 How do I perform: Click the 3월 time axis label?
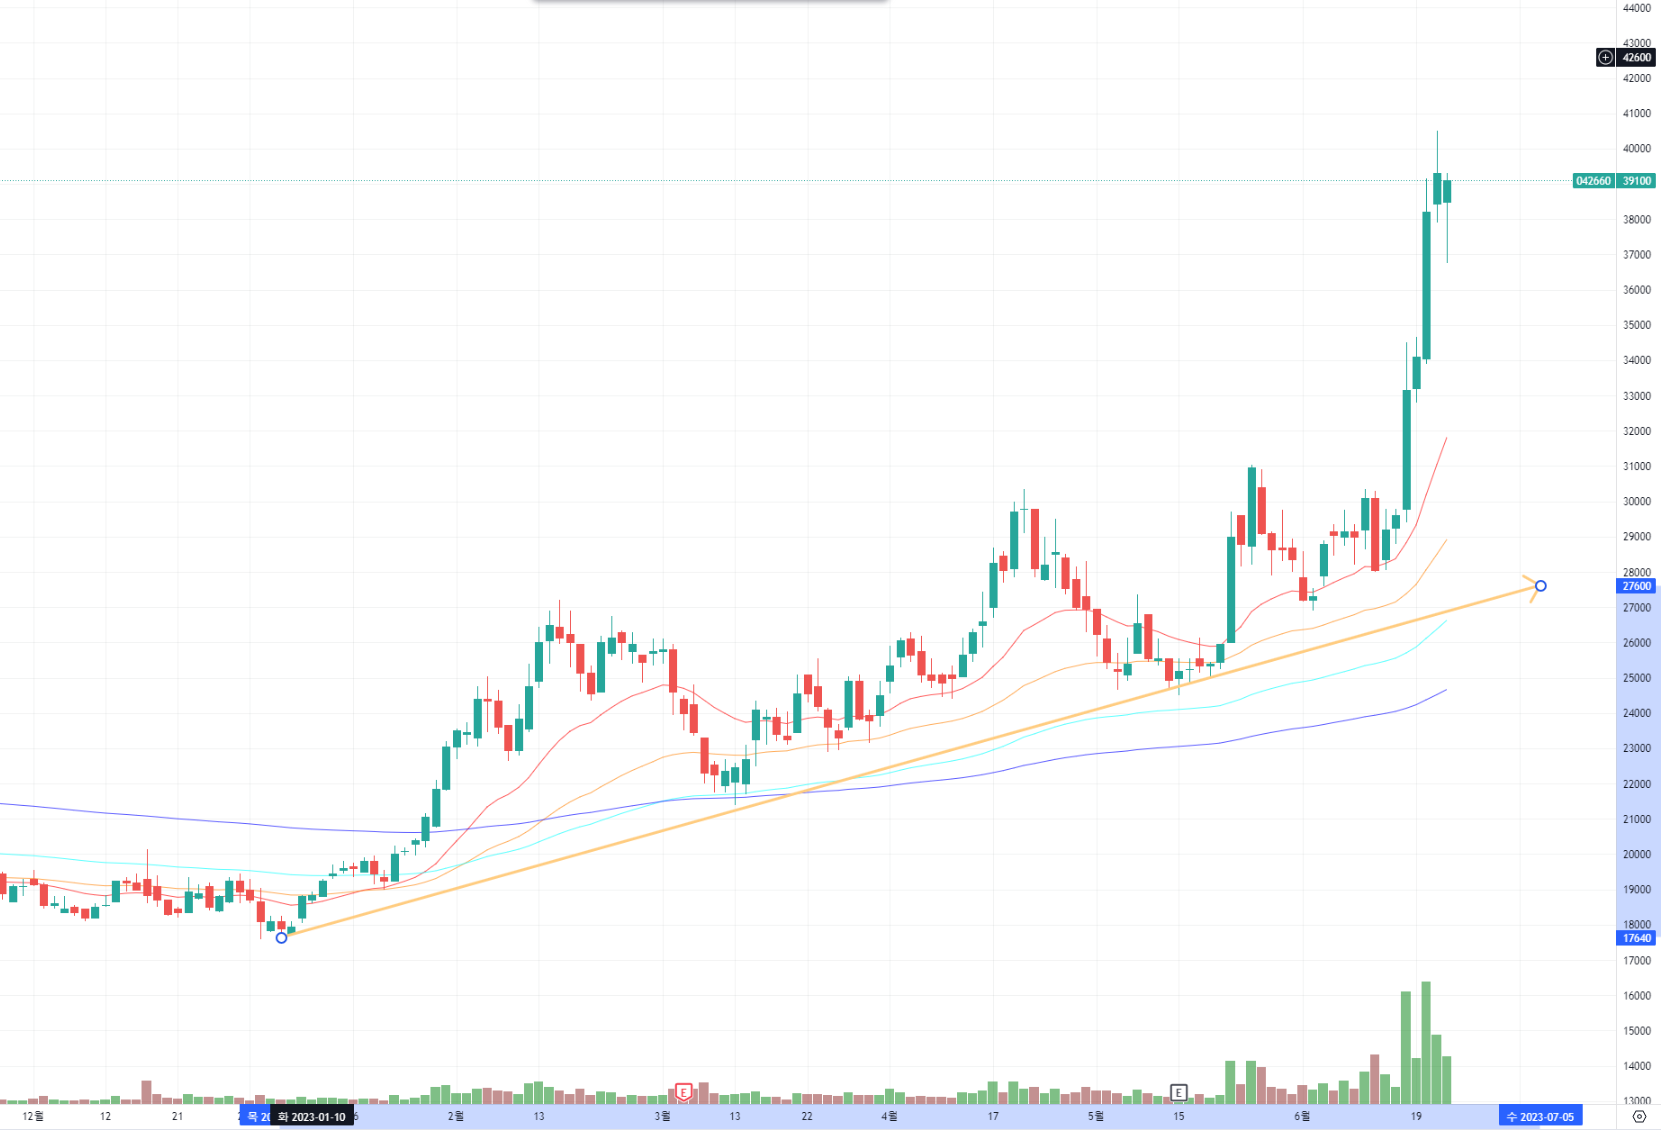(x=662, y=1116)
